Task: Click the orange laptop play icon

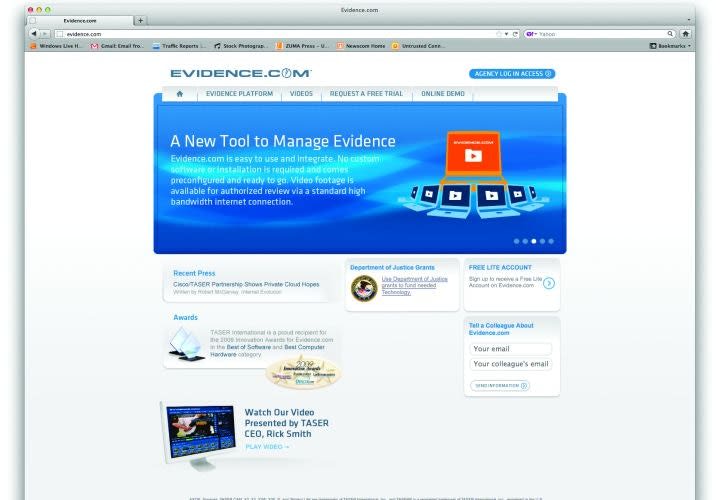Action: click(x=473, y=155)
